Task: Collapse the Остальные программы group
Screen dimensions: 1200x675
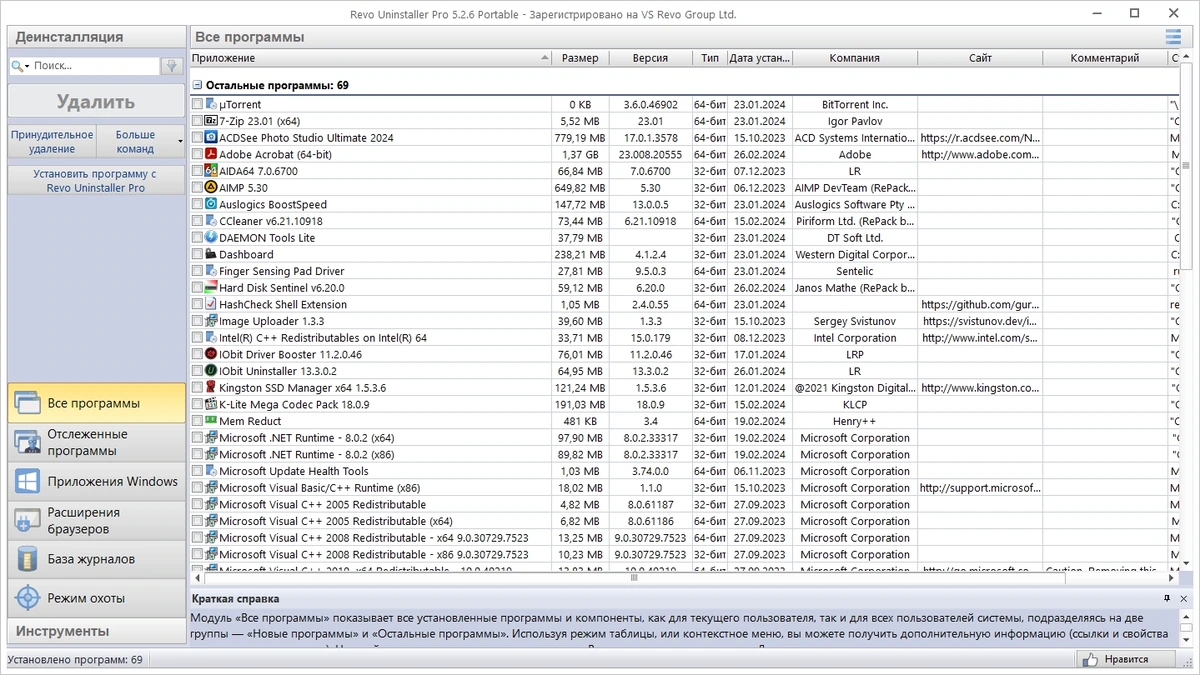Action: 197,86
